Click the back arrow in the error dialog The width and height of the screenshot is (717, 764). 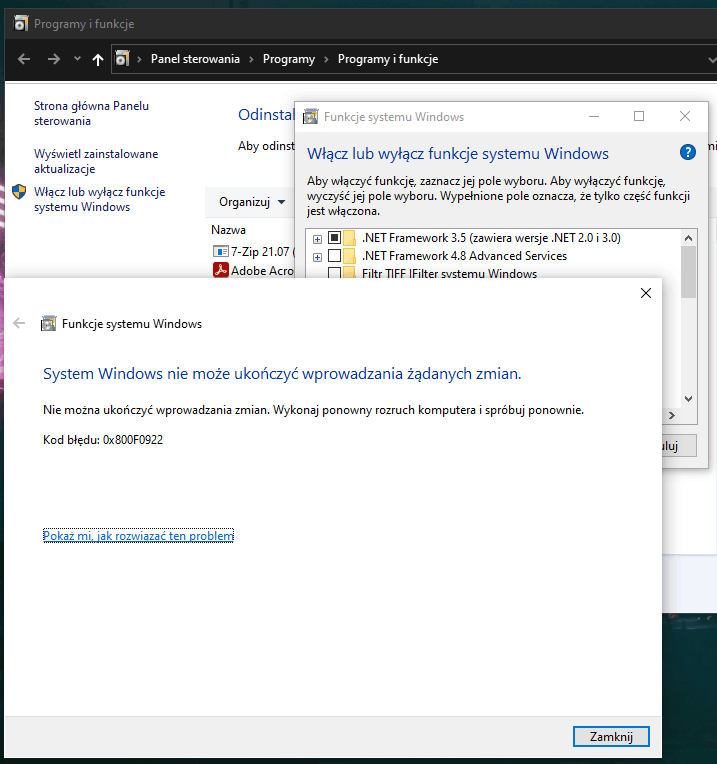point(19,323)
